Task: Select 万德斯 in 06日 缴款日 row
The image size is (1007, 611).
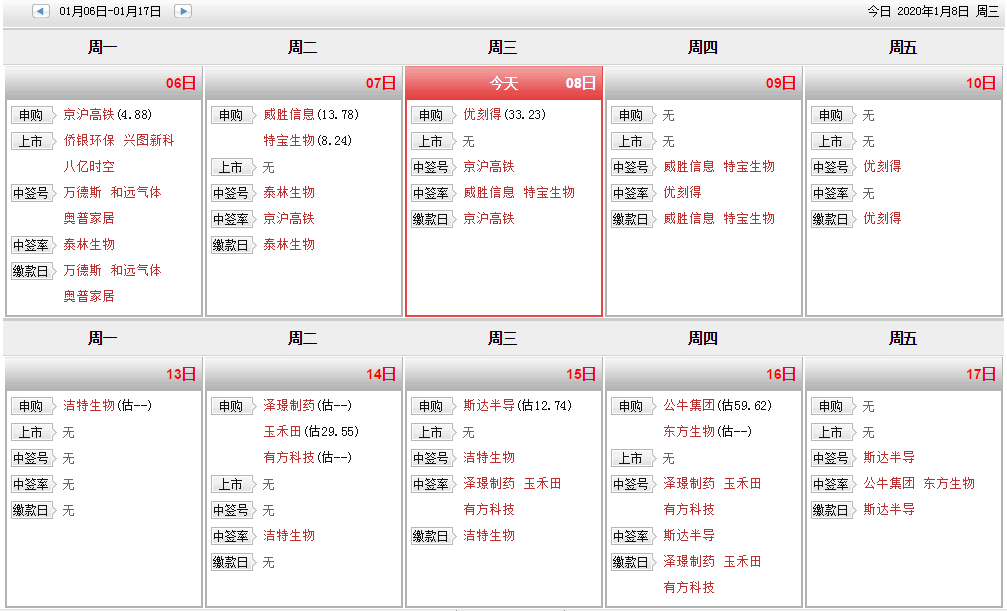Action: 82,270
